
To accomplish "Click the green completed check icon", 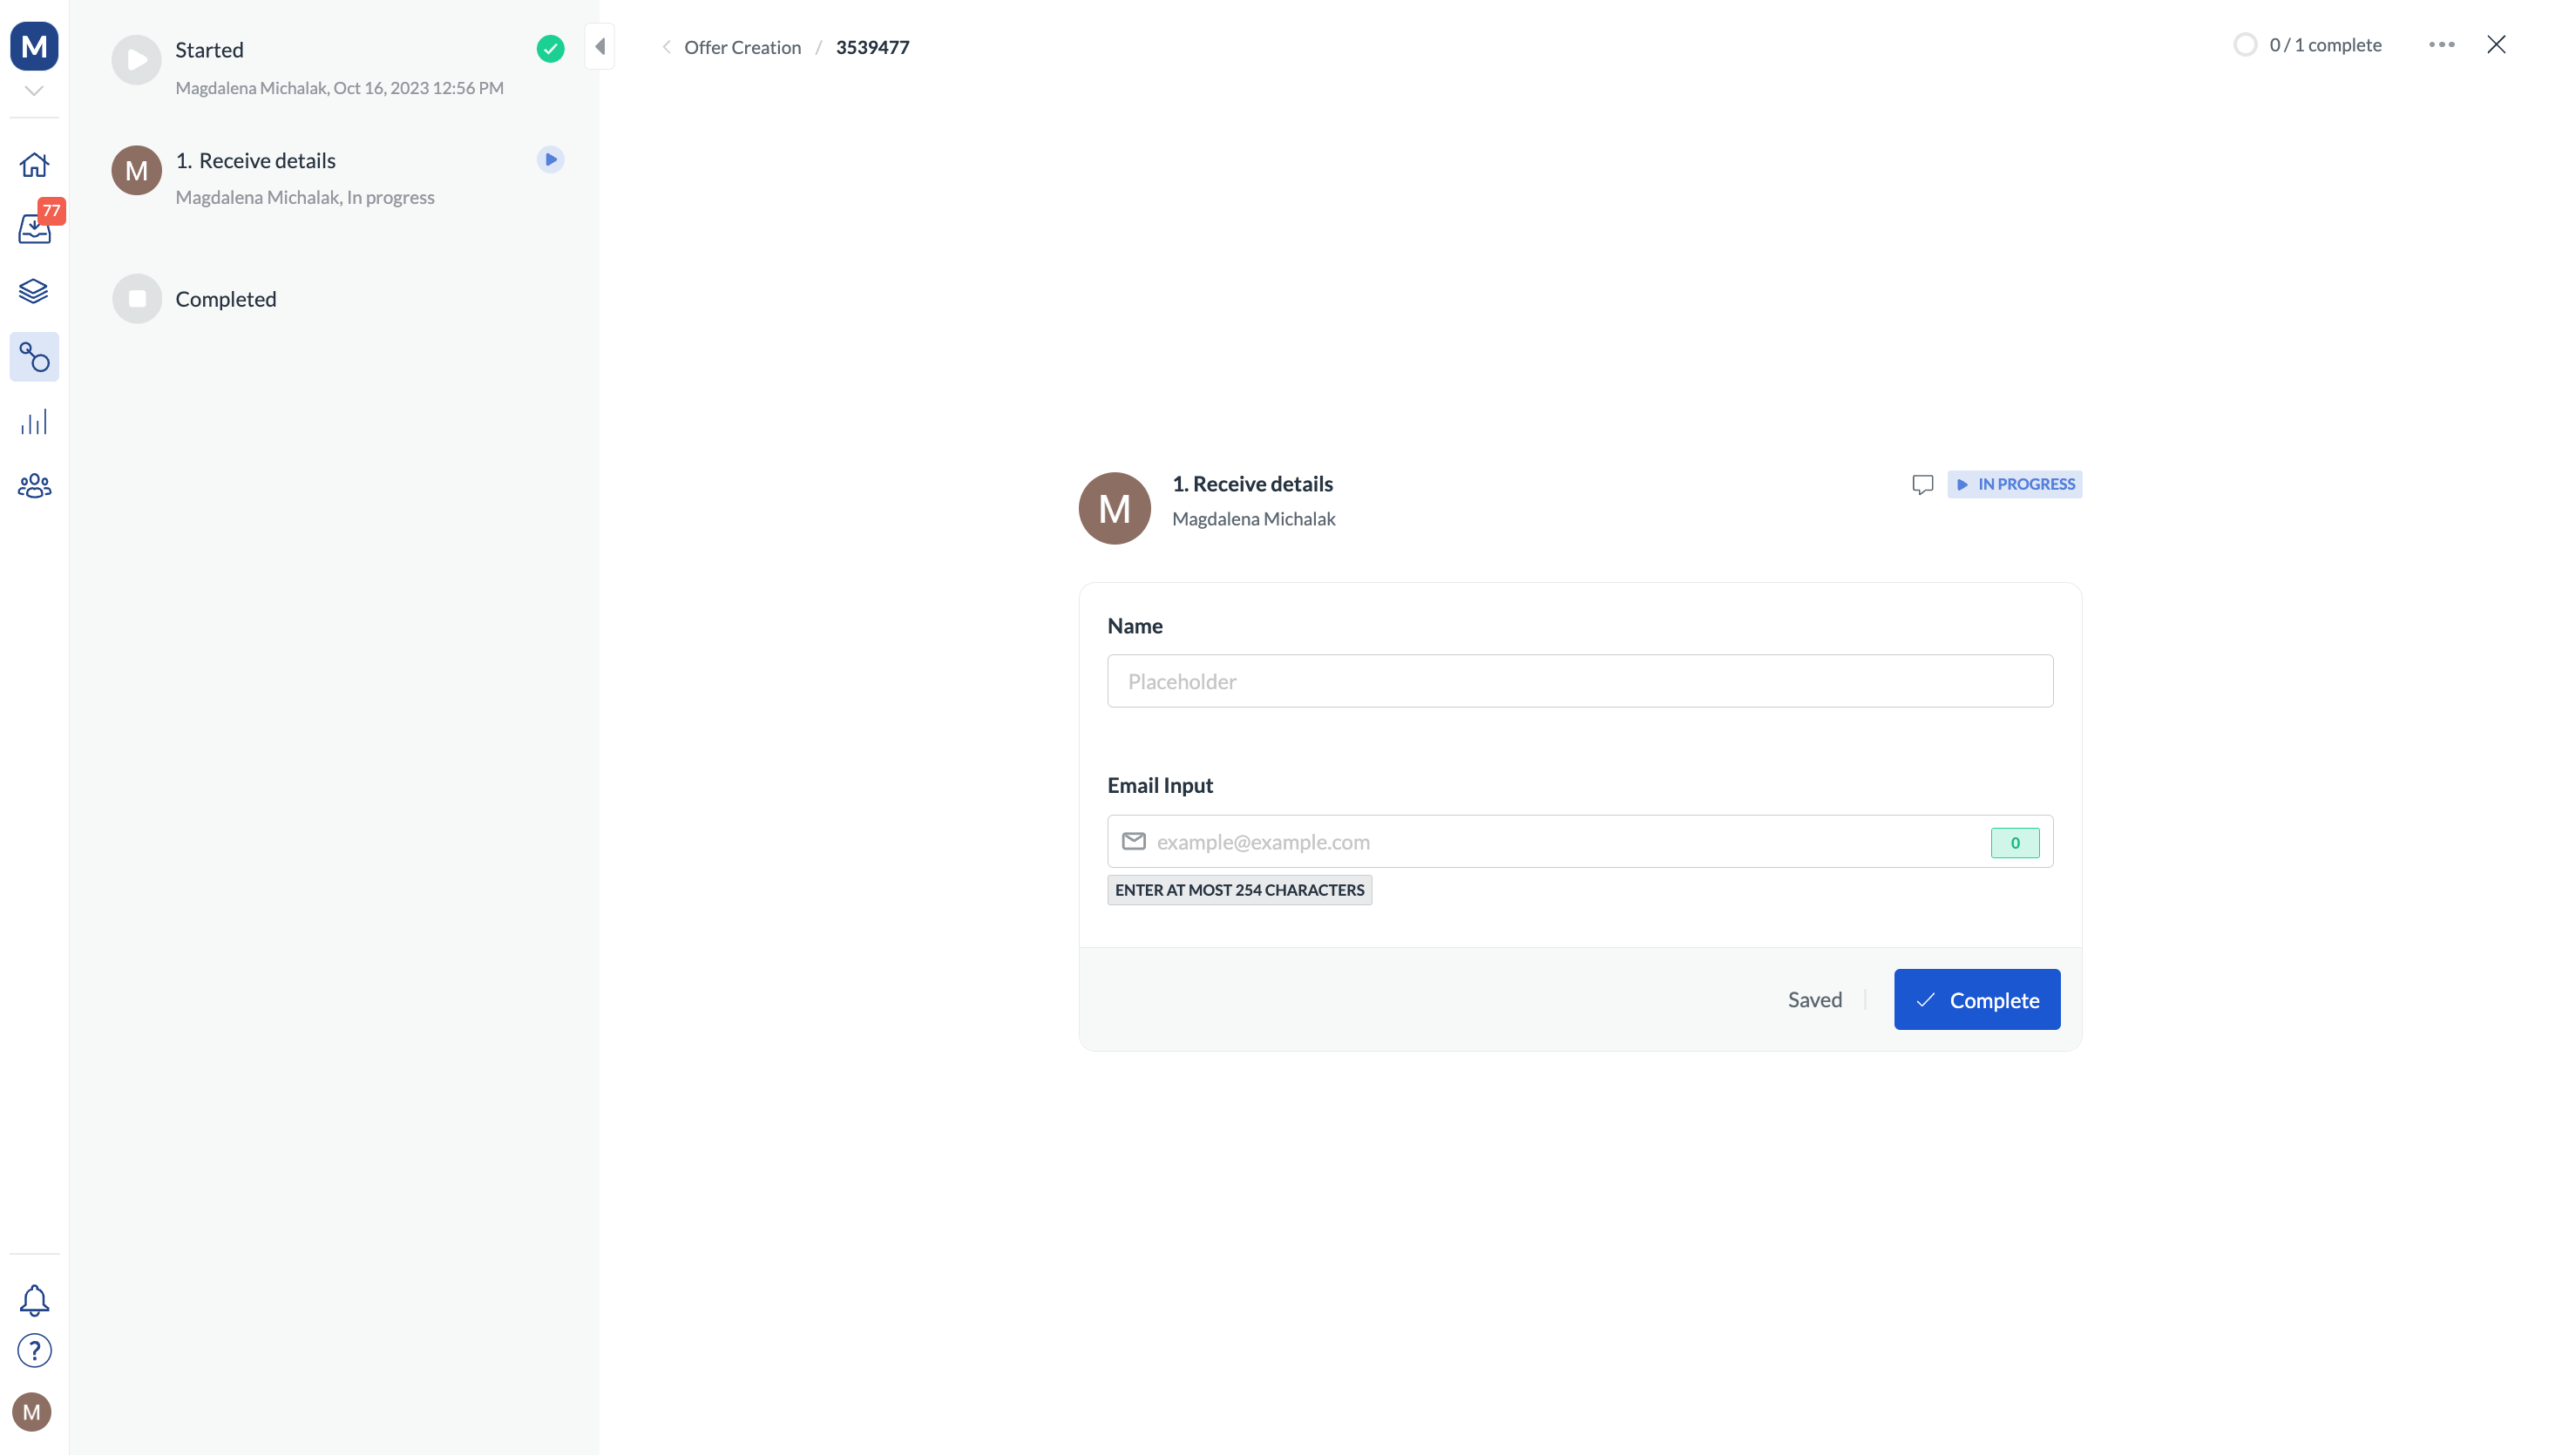I will click(x=550, y=49).
